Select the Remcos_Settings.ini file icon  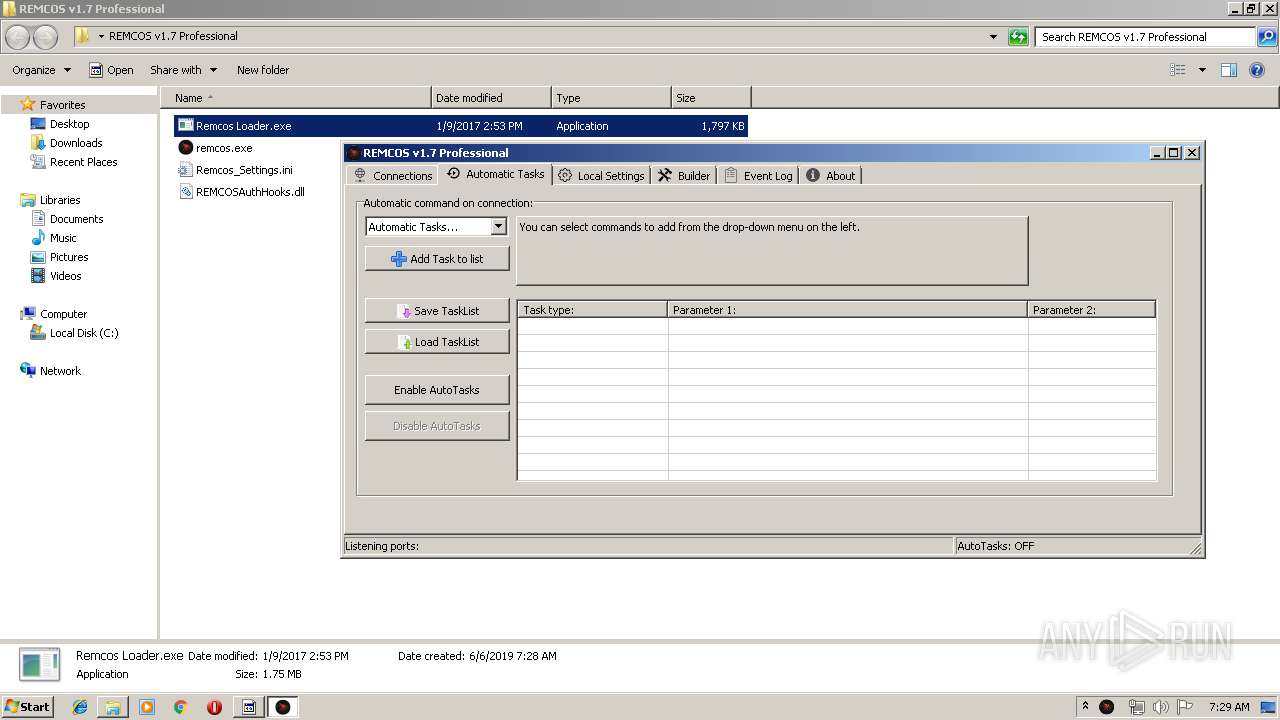(x=185, y=170)
